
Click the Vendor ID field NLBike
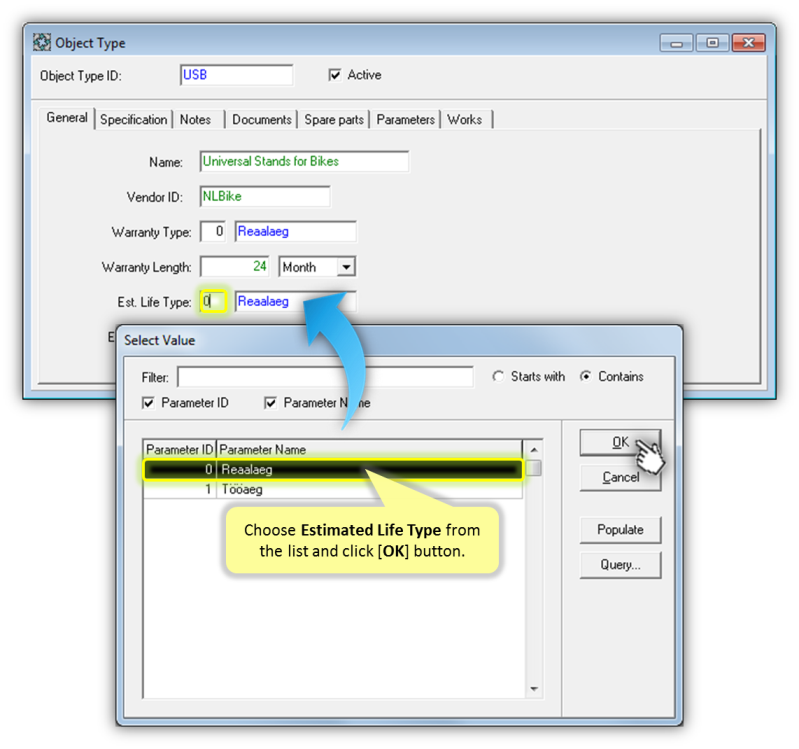(x=265, y=197)
